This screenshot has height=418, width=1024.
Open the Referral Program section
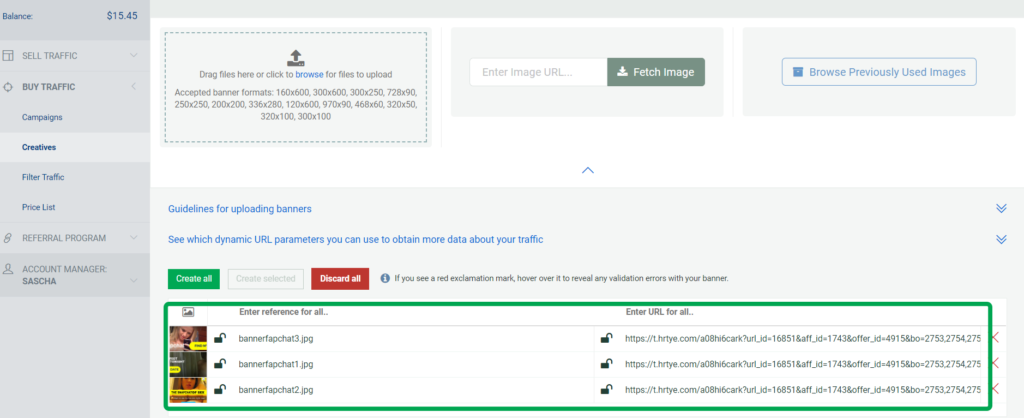pos(64,238)
